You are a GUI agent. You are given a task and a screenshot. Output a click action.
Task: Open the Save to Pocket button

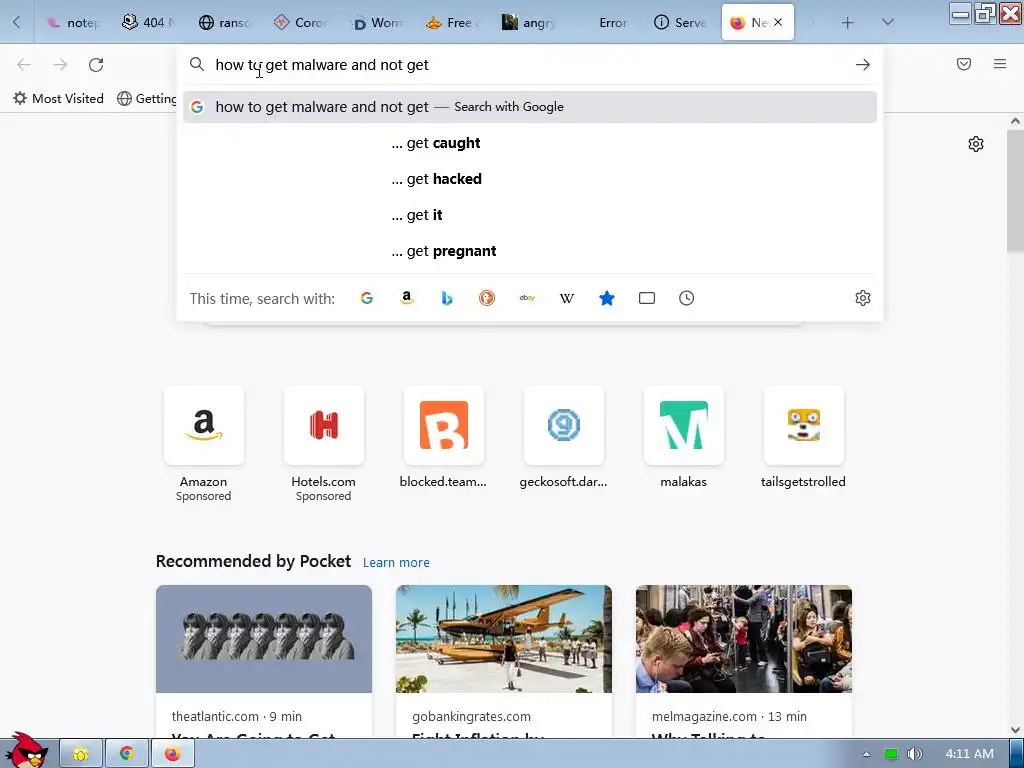point(964,64)
